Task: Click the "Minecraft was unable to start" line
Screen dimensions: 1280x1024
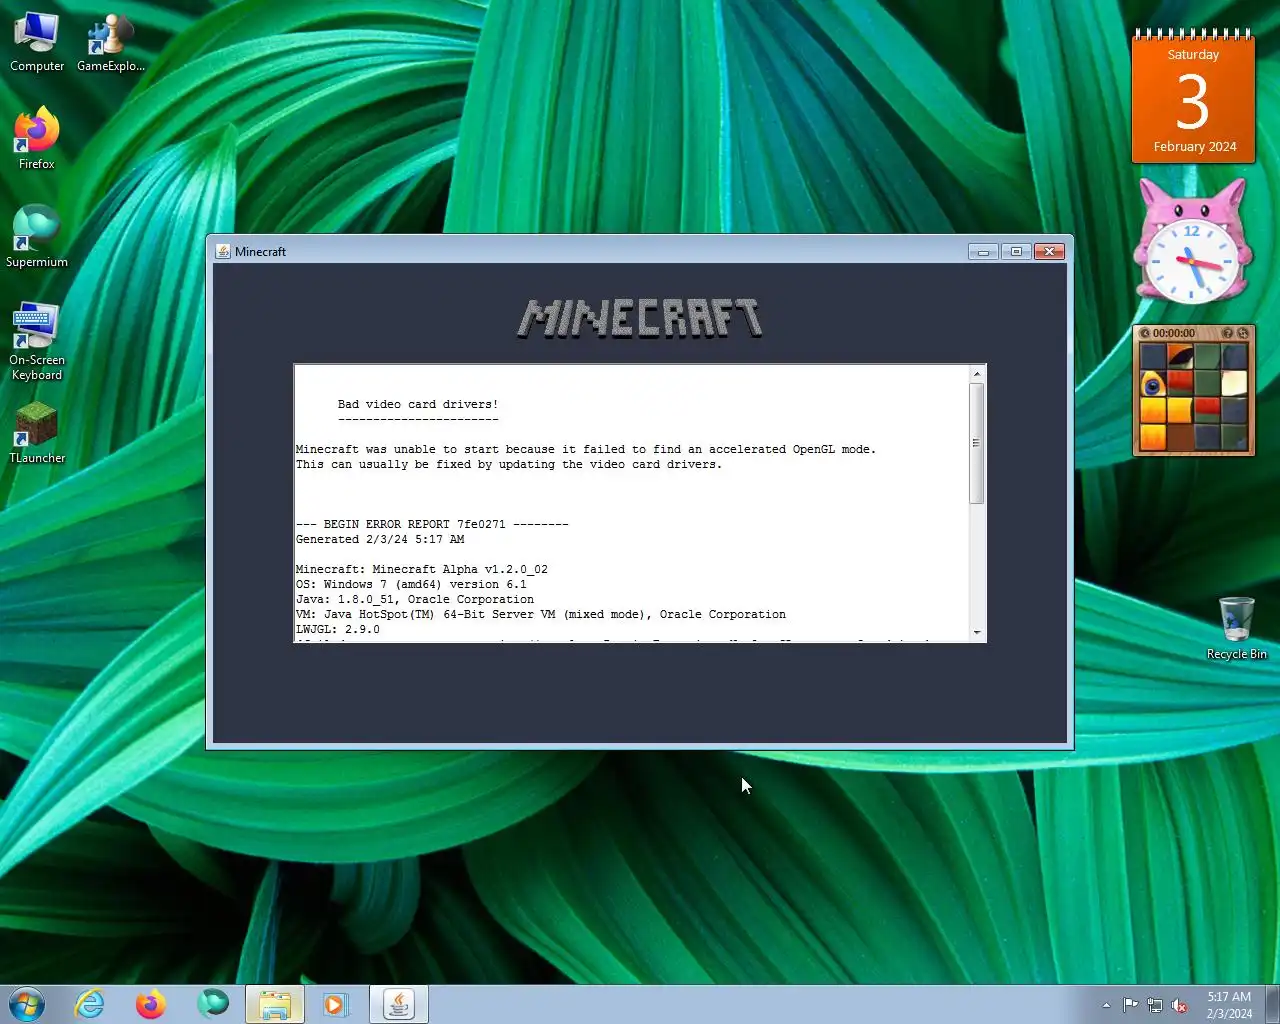Action: [x=586, y=449]
